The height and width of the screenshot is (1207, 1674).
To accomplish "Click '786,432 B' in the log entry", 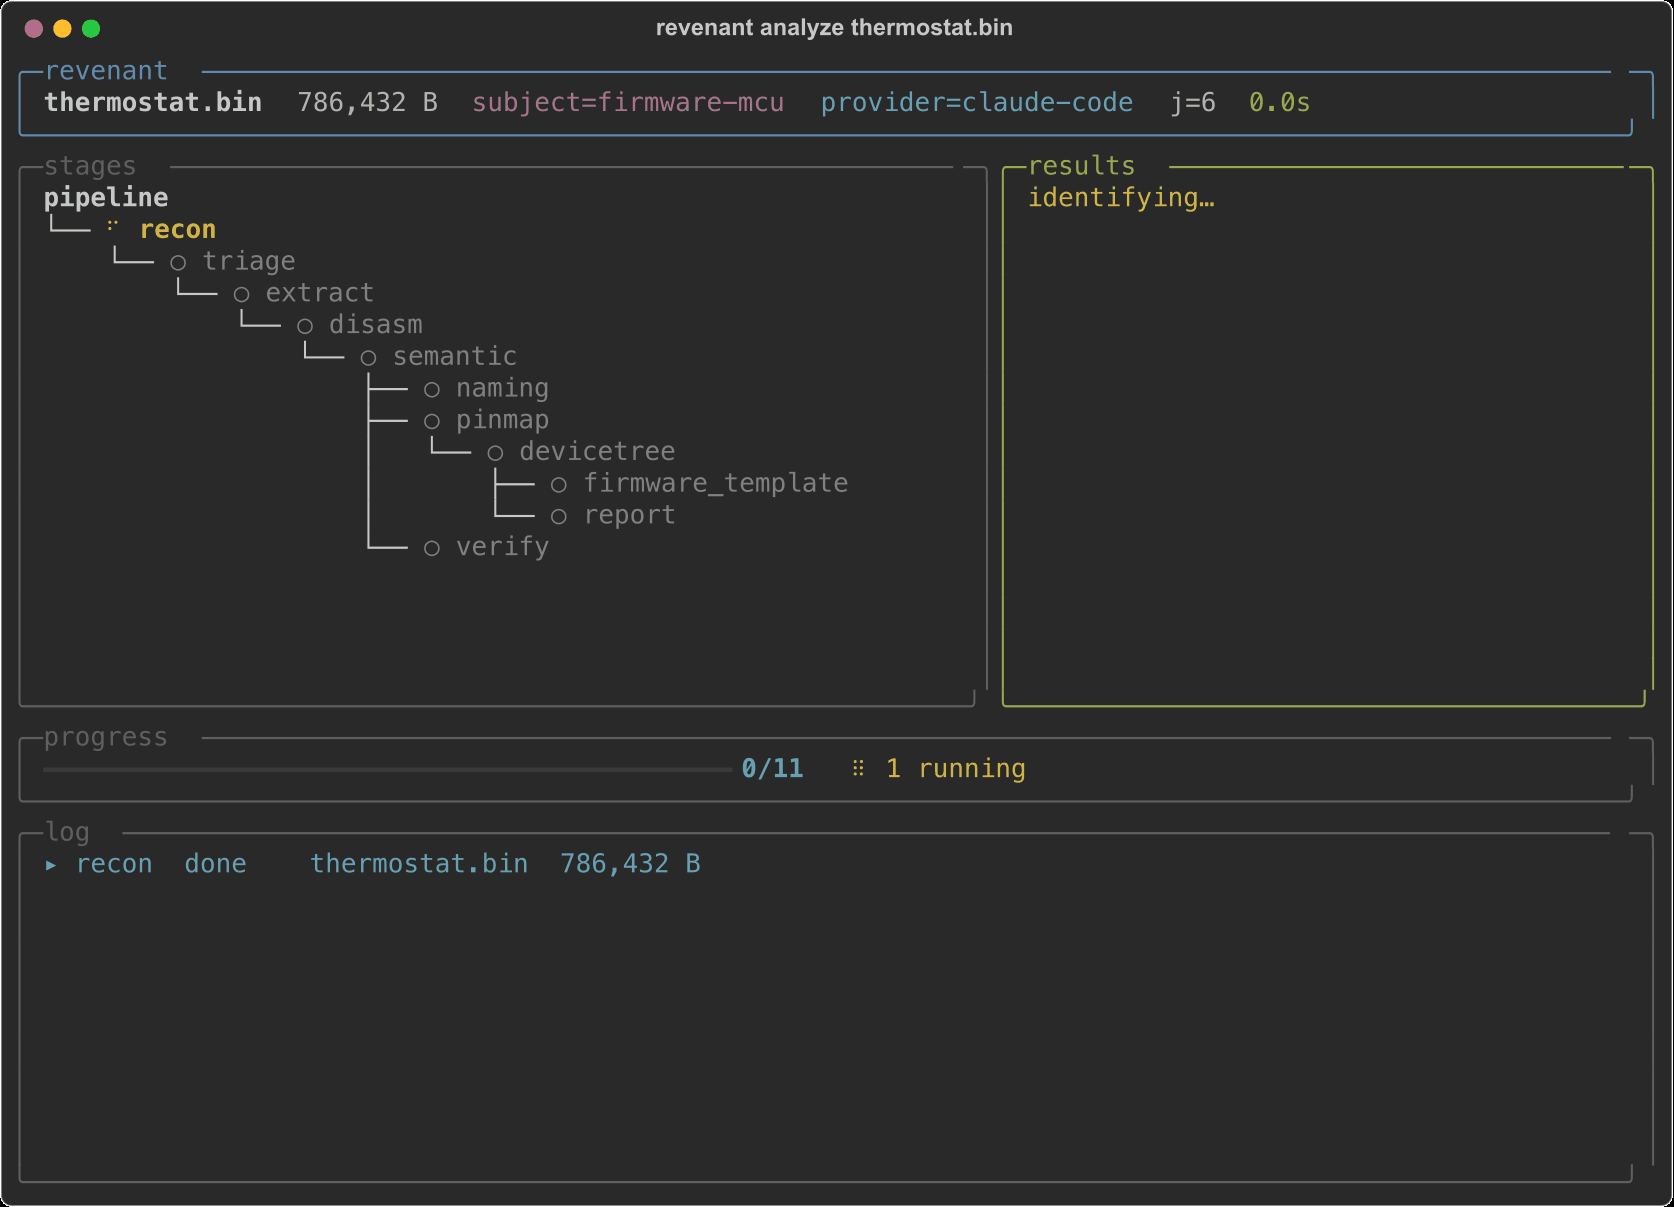I will coord(630,864).
